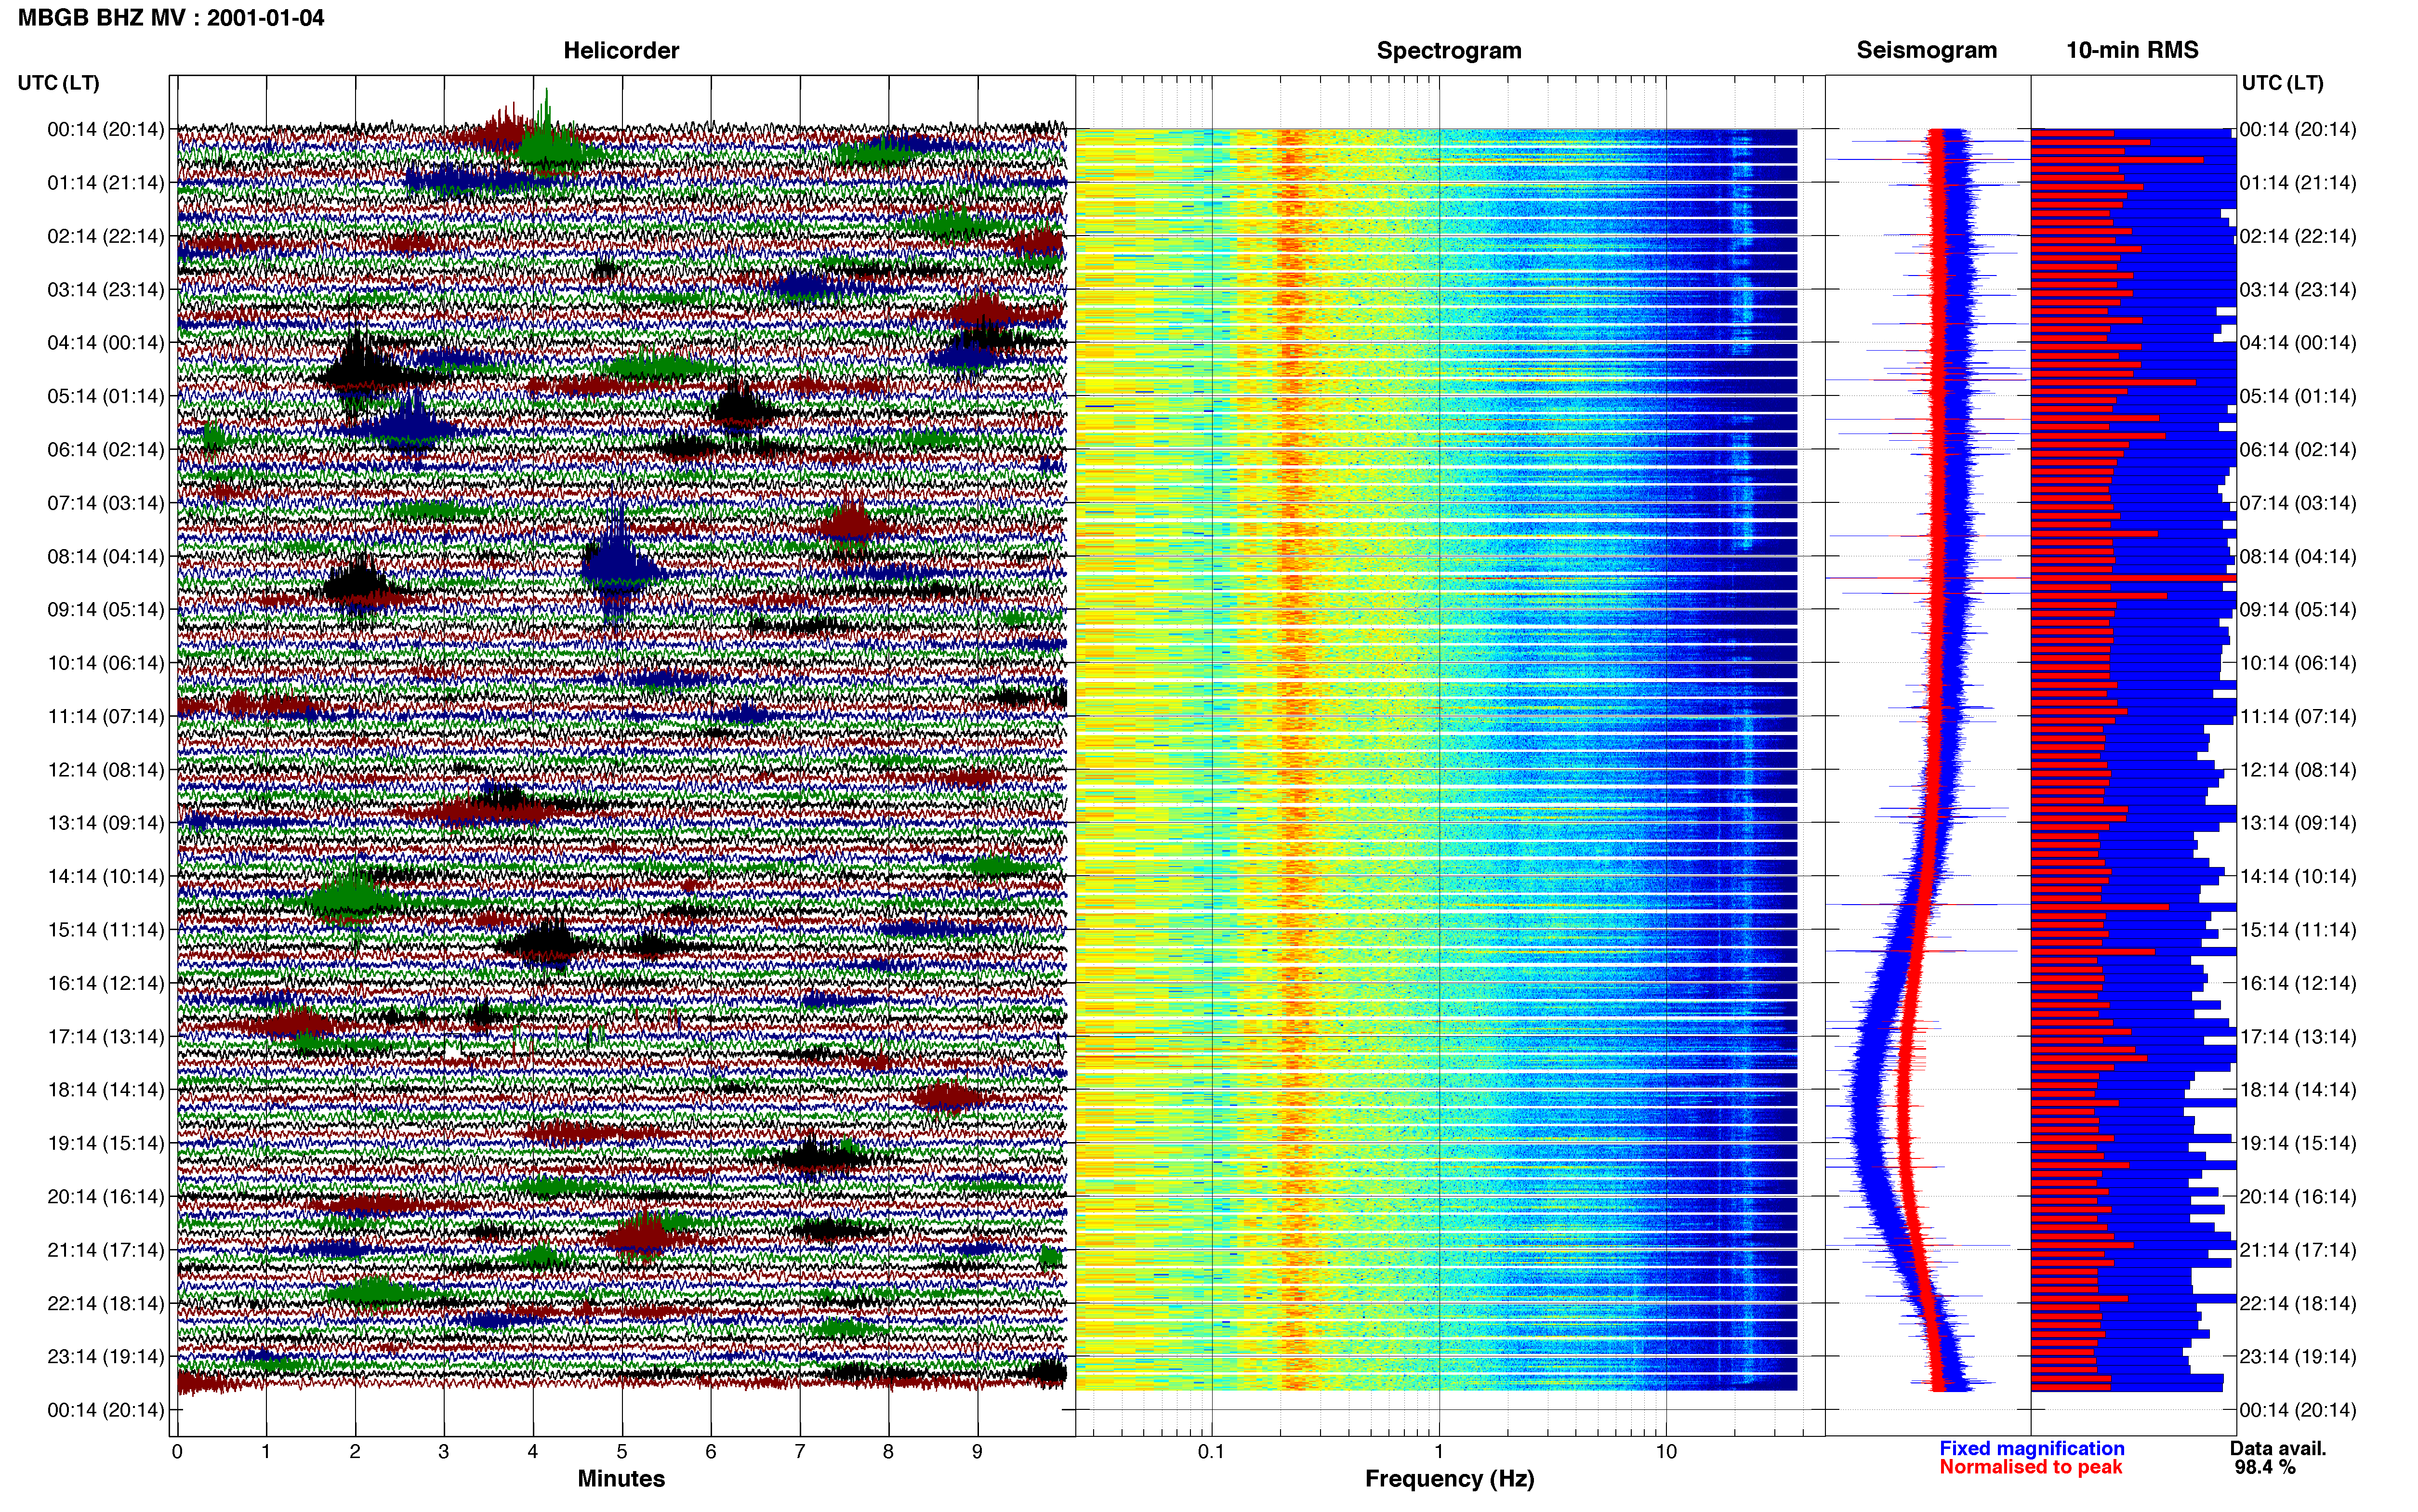Select the '1' frequency tick label
Screen dimensions: 2418x1512
(1439, 1452)
